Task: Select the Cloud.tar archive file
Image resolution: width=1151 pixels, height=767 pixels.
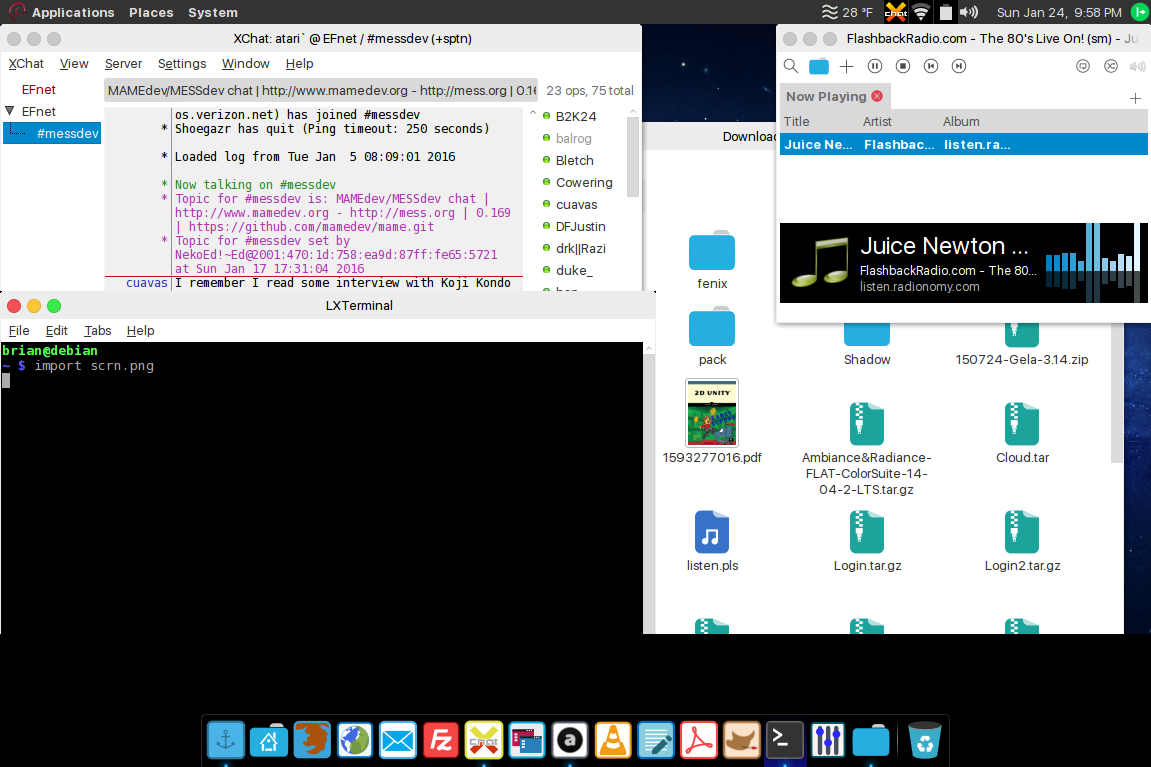Action: click(x=1022, y=433)
